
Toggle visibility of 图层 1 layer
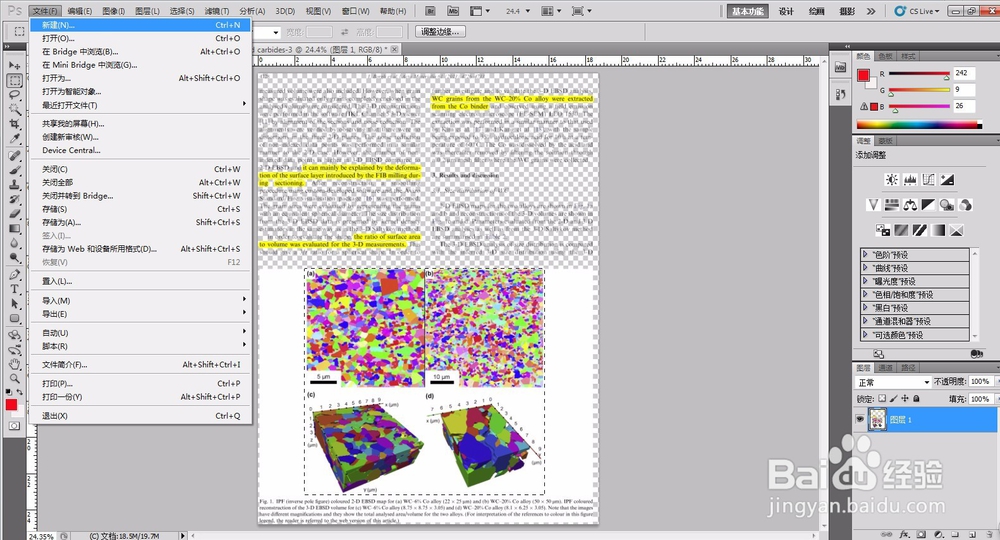pos(860,419)
